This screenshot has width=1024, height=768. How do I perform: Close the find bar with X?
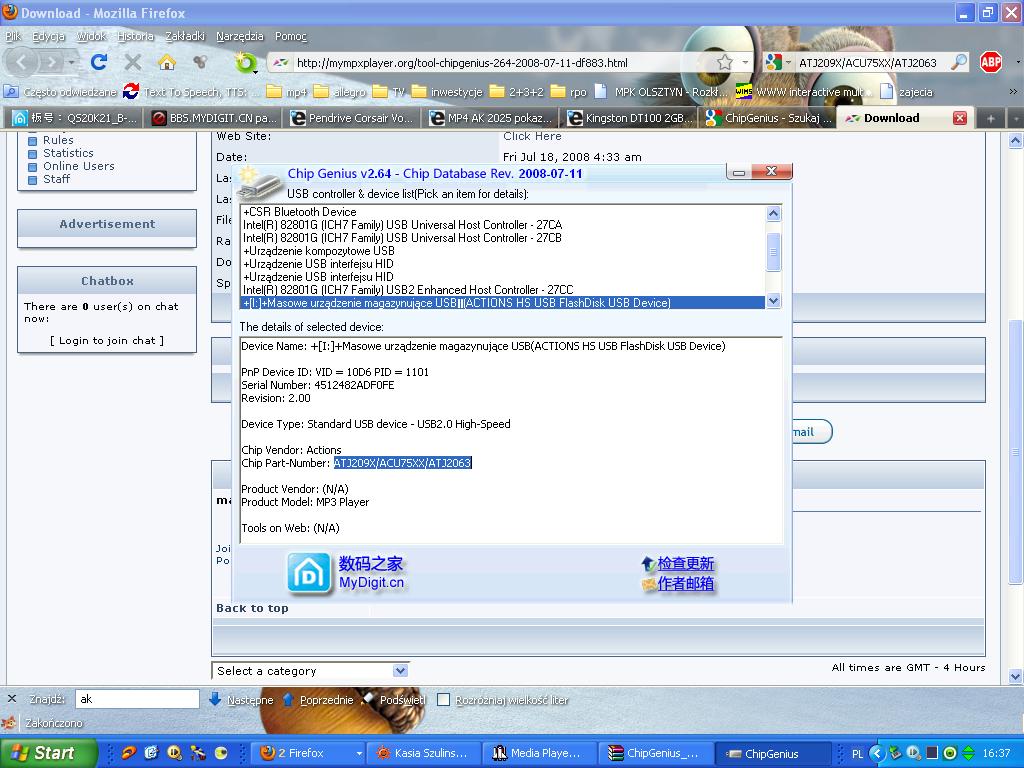(12, 699)
